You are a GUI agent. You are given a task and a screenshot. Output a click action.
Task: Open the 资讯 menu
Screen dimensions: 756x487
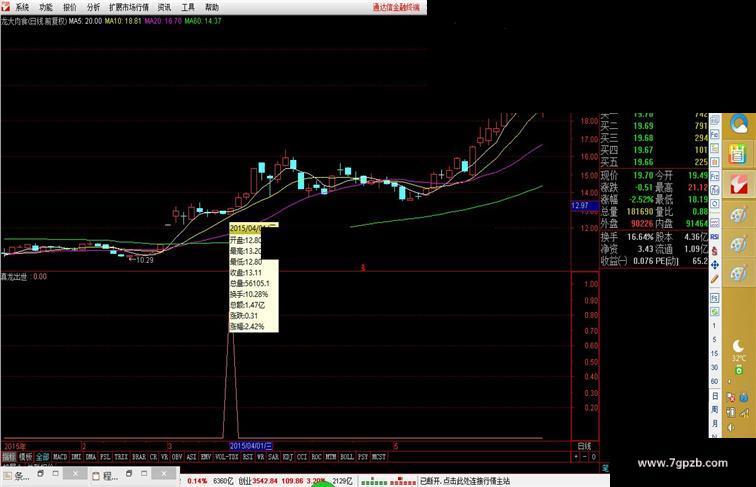coord(164,7)
